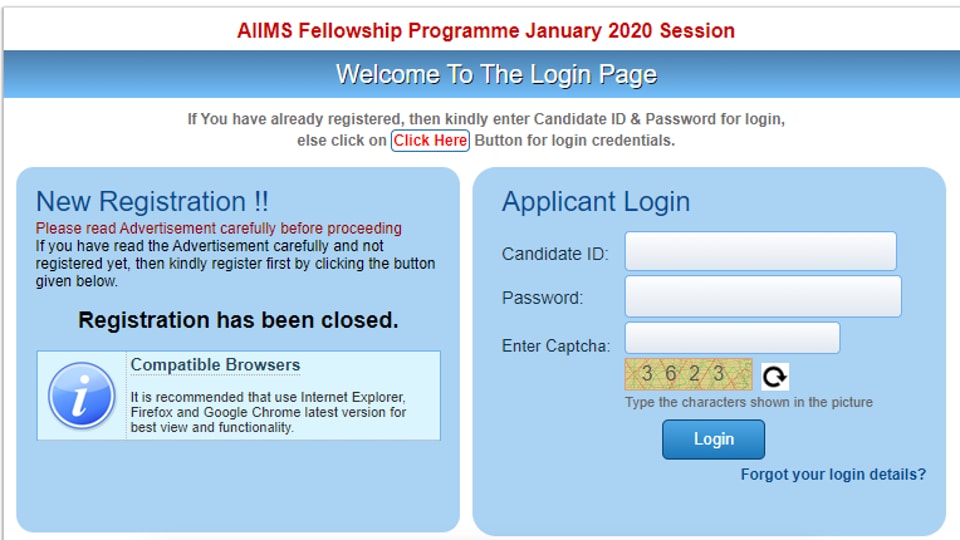Select the Enter Captcha text box
The height and width of the screenshot is (540, 960).
coord(732,338)
